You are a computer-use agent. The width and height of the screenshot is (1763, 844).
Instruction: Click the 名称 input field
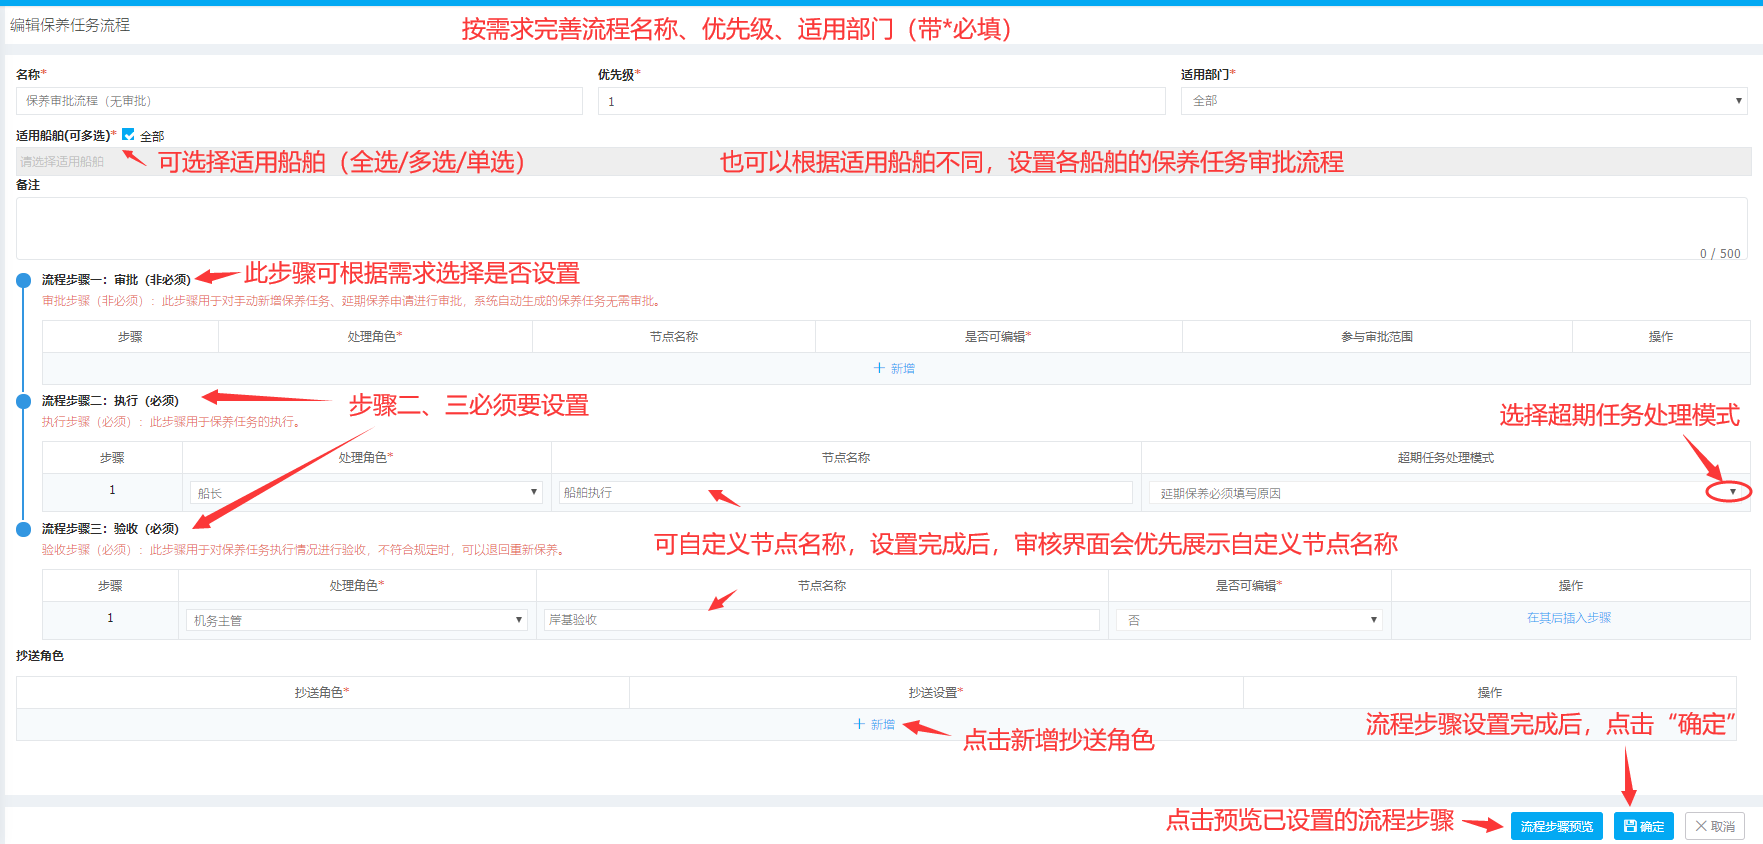[x=299, y=101]
